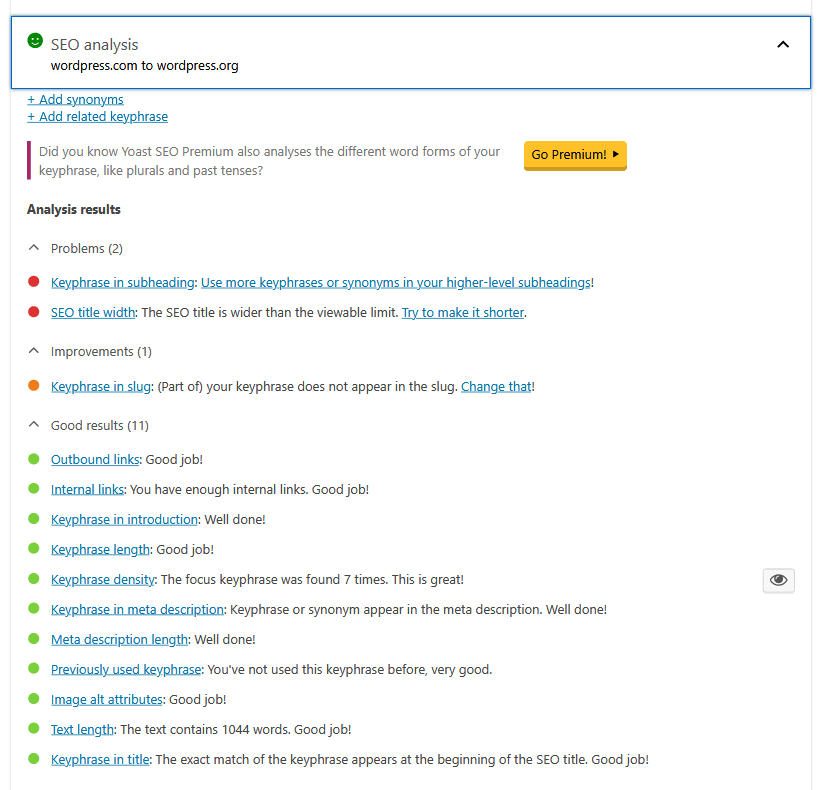Click the Text length link
The width and height of the screenshot is (830, 790).
[83, 730]
